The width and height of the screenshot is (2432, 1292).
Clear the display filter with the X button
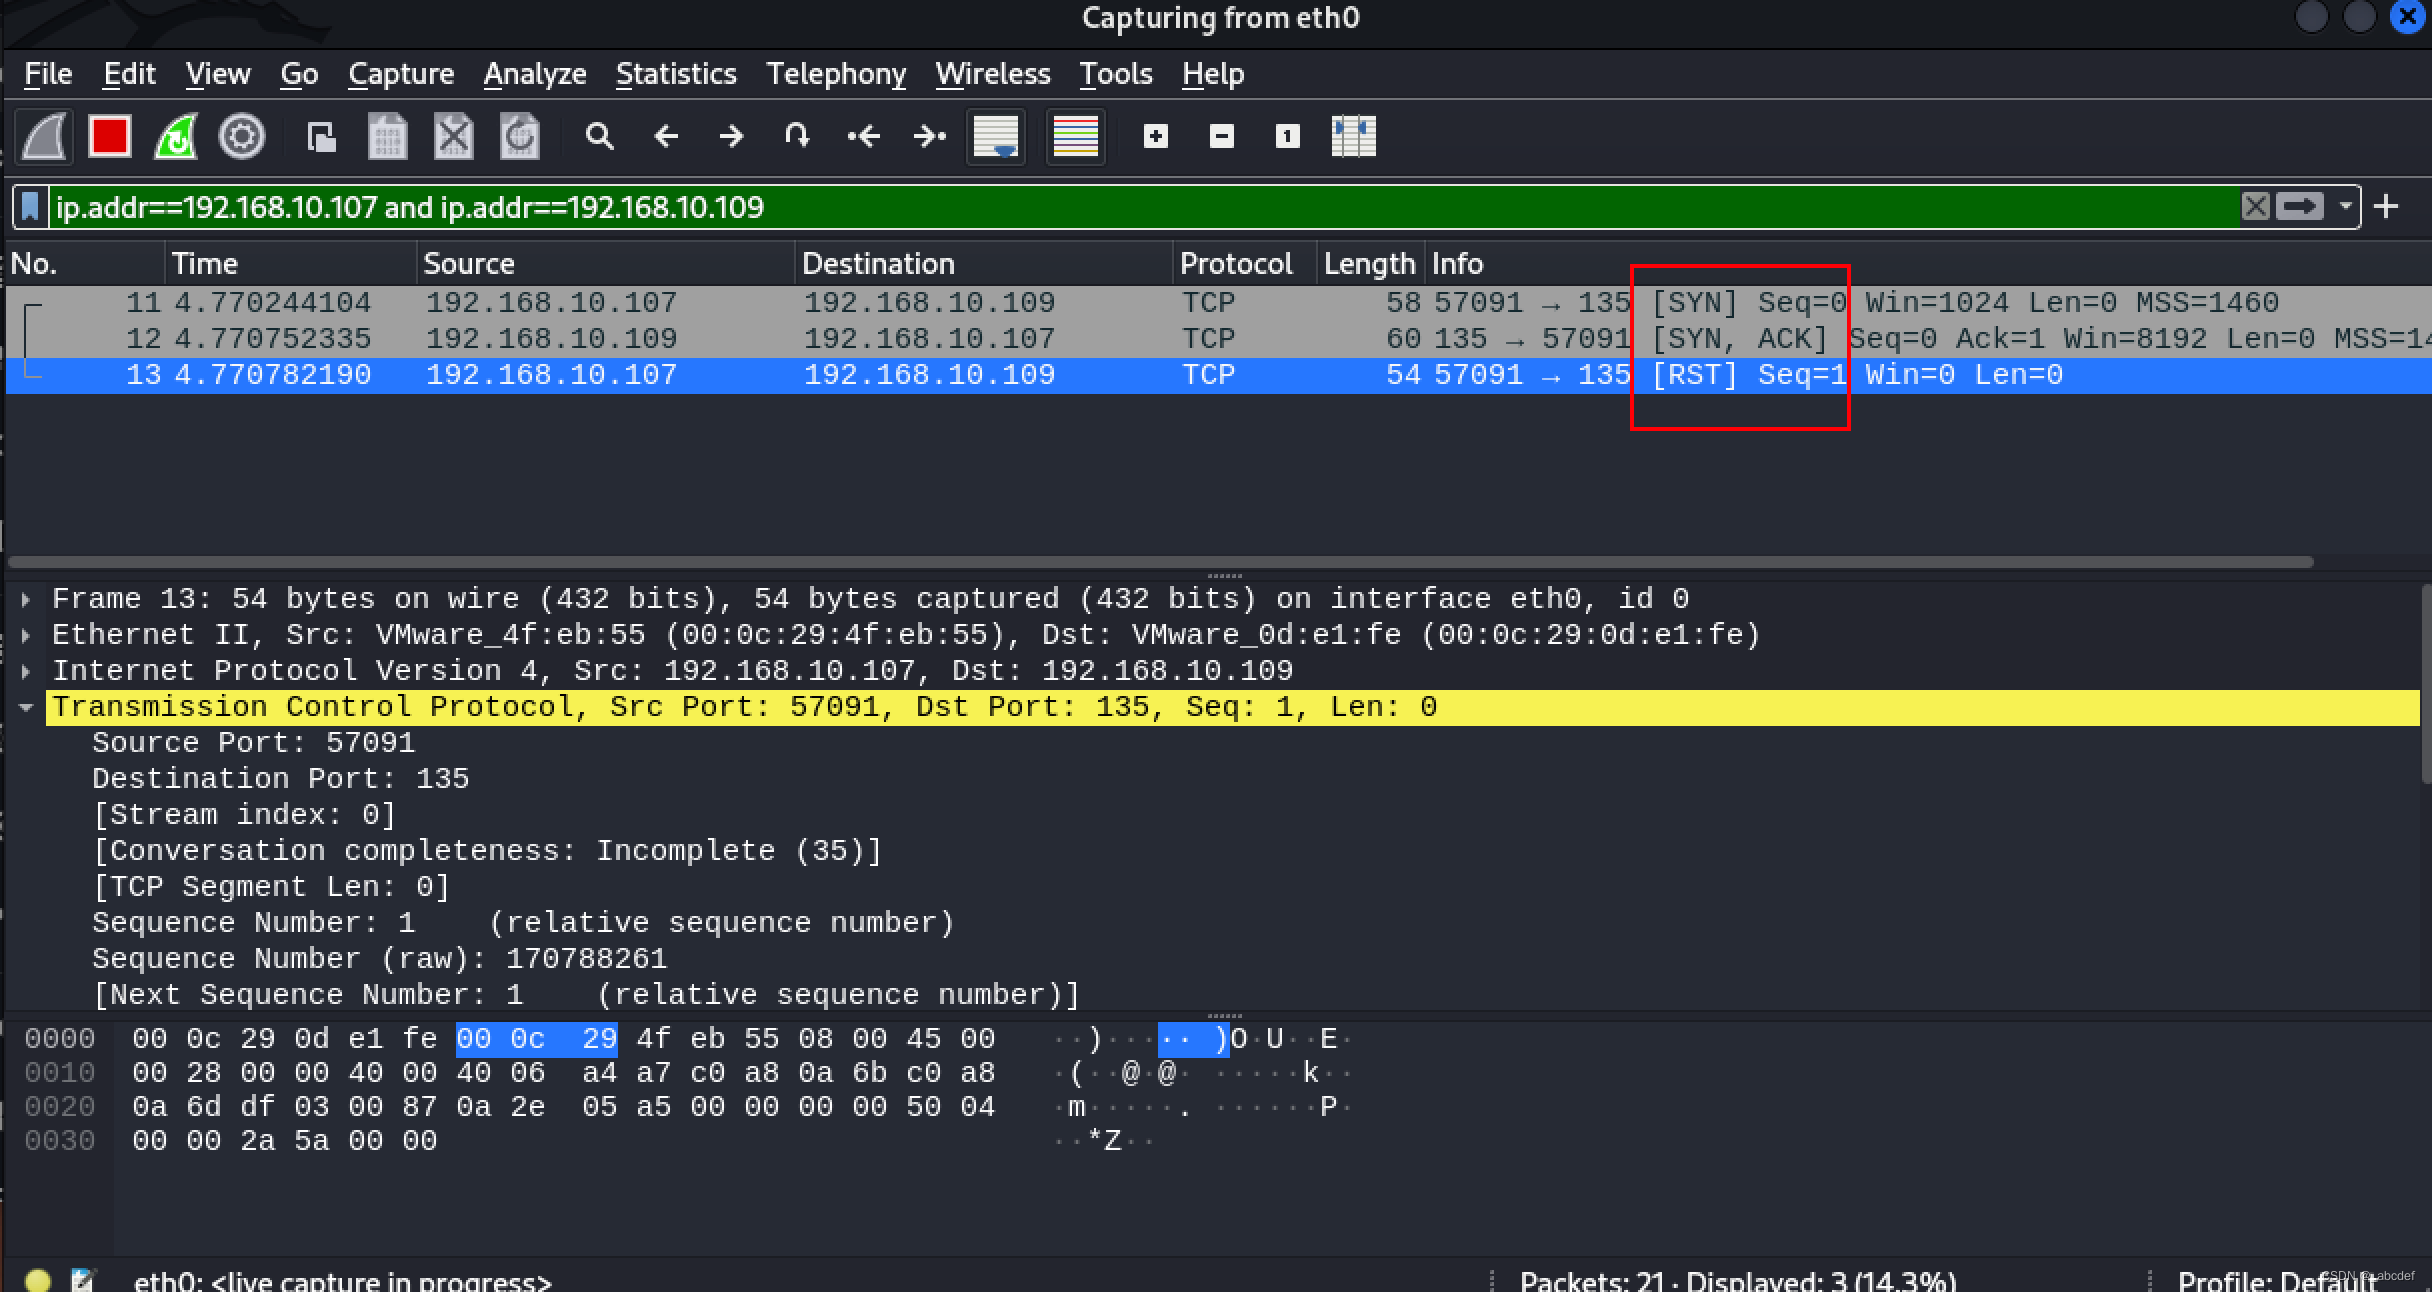click(2255, 207)
